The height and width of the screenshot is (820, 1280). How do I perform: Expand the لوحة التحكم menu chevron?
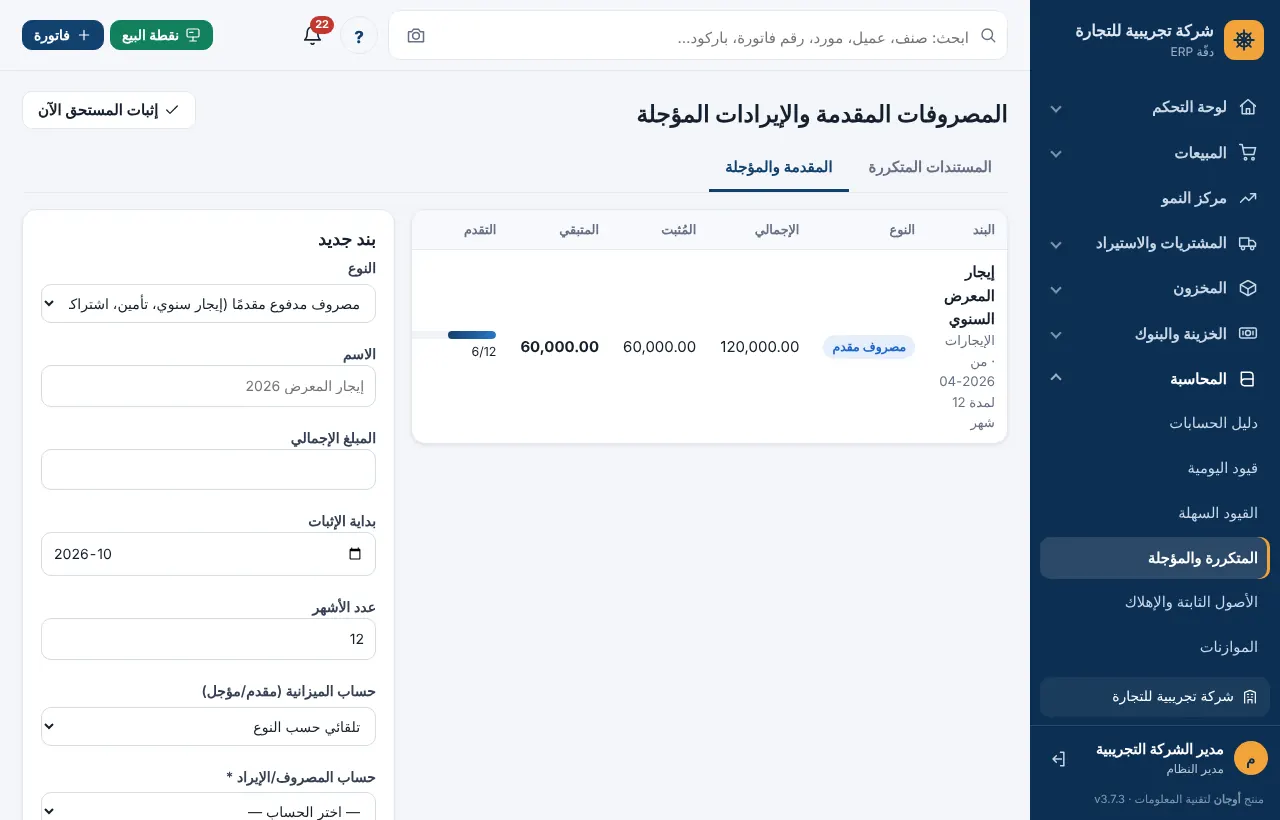pyautogui.click(x=1056, y=108)
